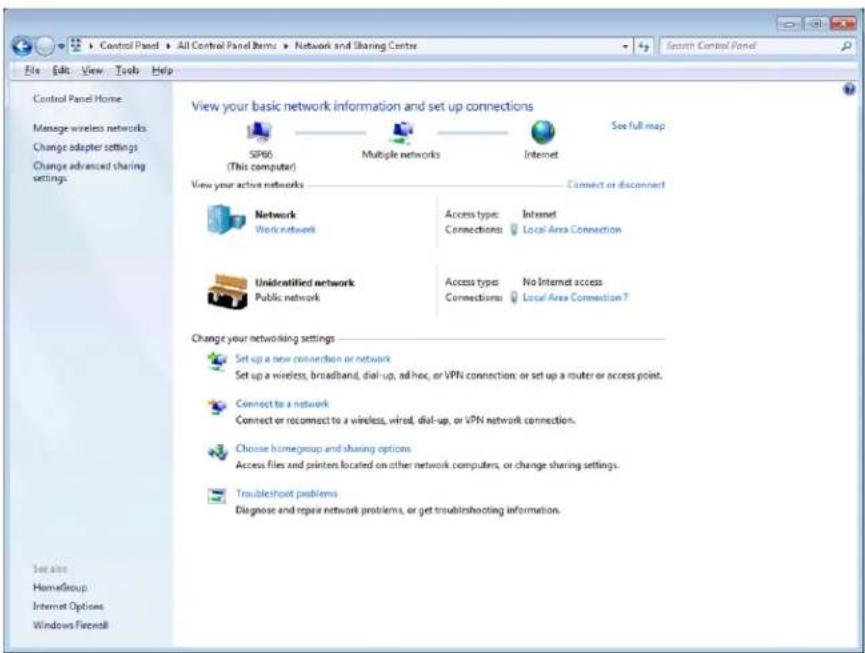This screenshot has width=865, height=653.
Task: Click the search magnifier icon
Action: (x=846, y=46)
